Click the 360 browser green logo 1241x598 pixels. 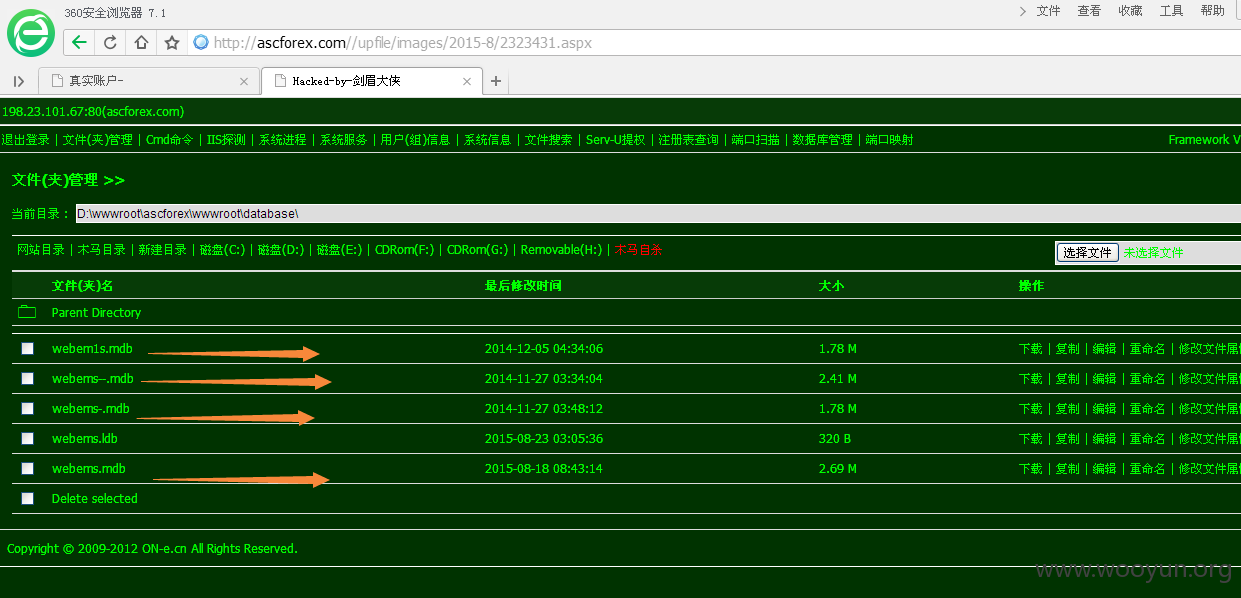click(31, 32)
